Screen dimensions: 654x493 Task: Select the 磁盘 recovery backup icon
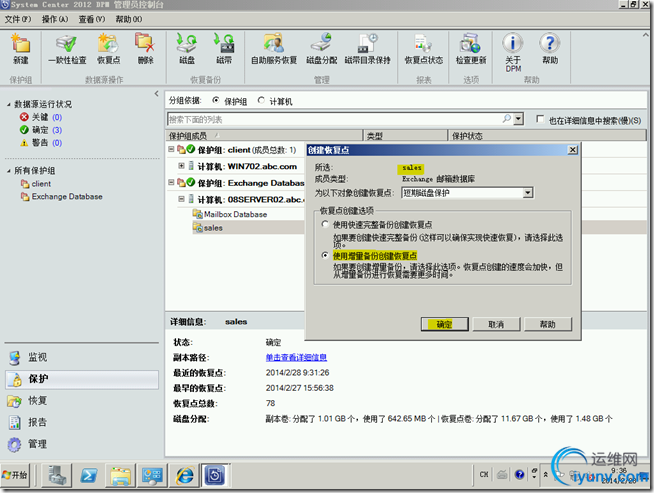(187, 49)
